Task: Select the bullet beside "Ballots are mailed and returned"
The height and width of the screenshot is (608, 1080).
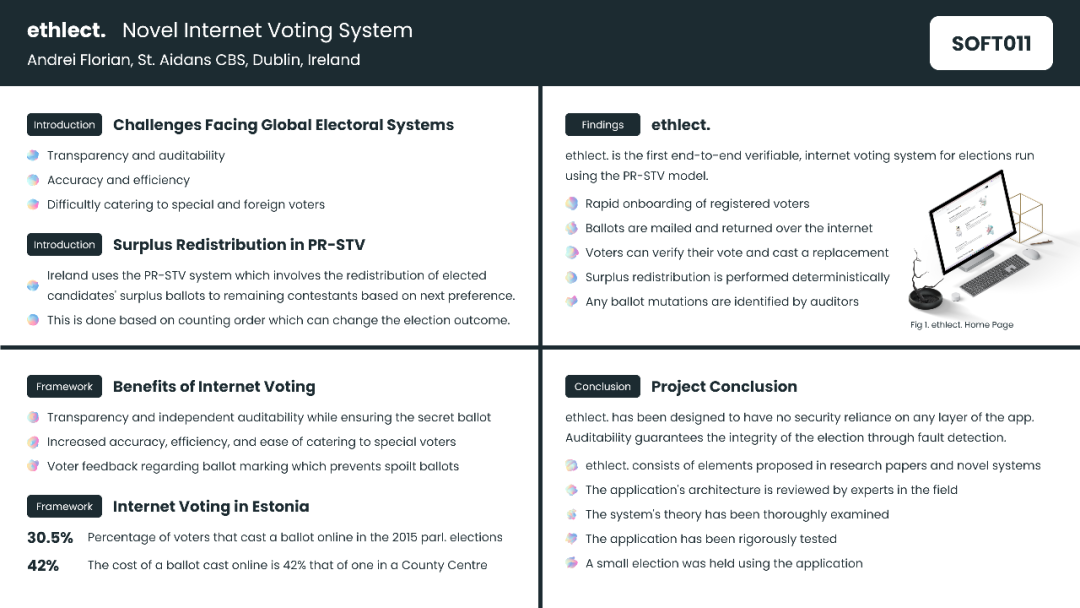Action: (x=571, y=228)
